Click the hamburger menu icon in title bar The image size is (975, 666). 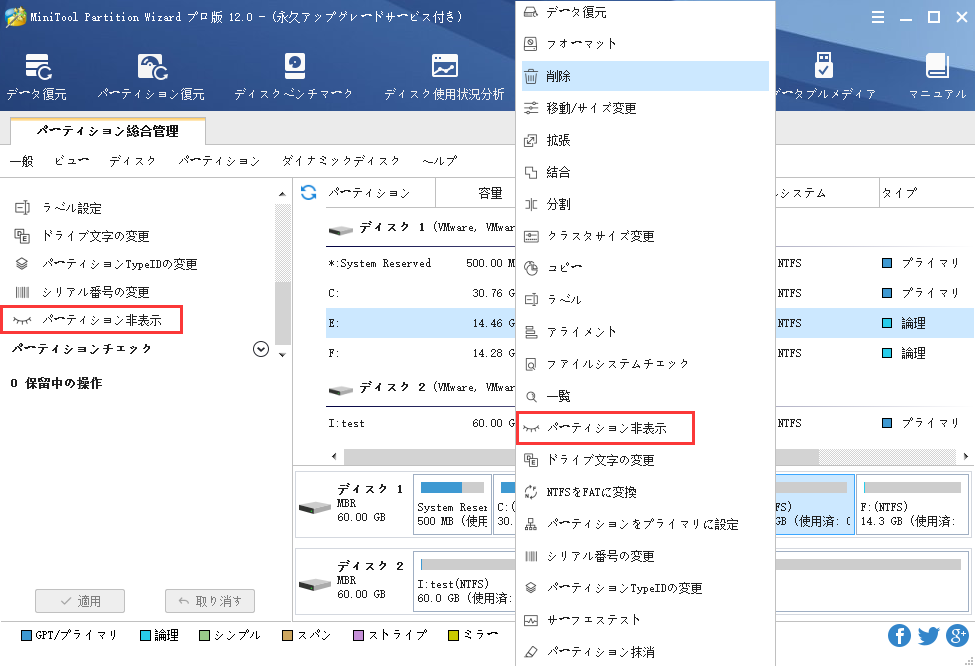(877, 17)
